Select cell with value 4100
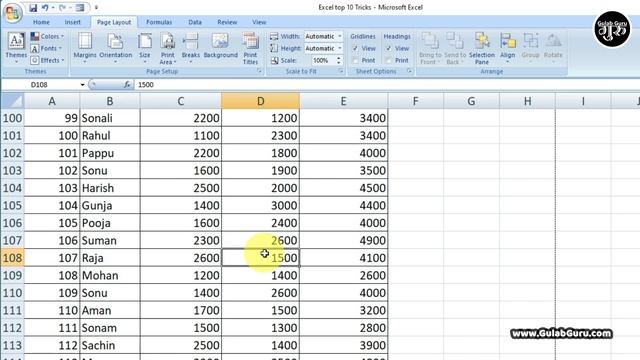 pos(344,258)
